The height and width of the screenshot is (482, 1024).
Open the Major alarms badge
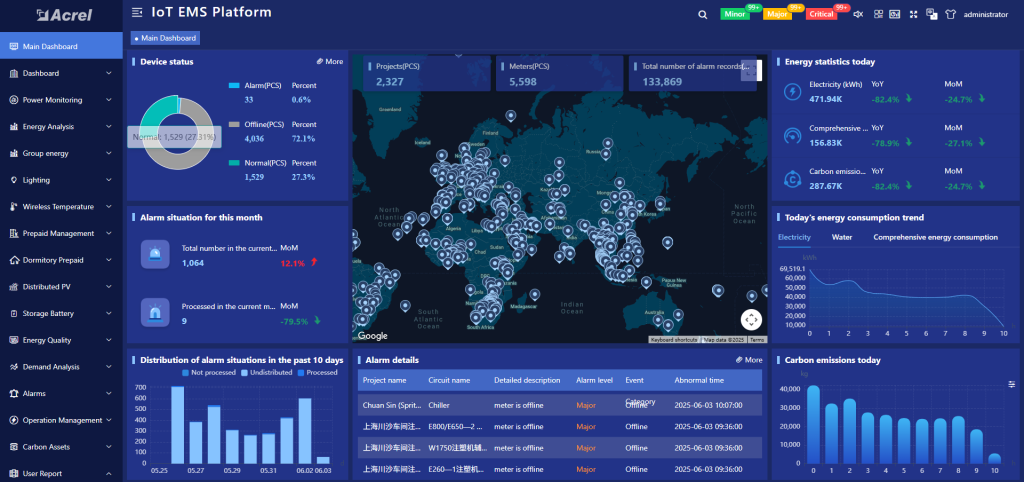point(777,14)
